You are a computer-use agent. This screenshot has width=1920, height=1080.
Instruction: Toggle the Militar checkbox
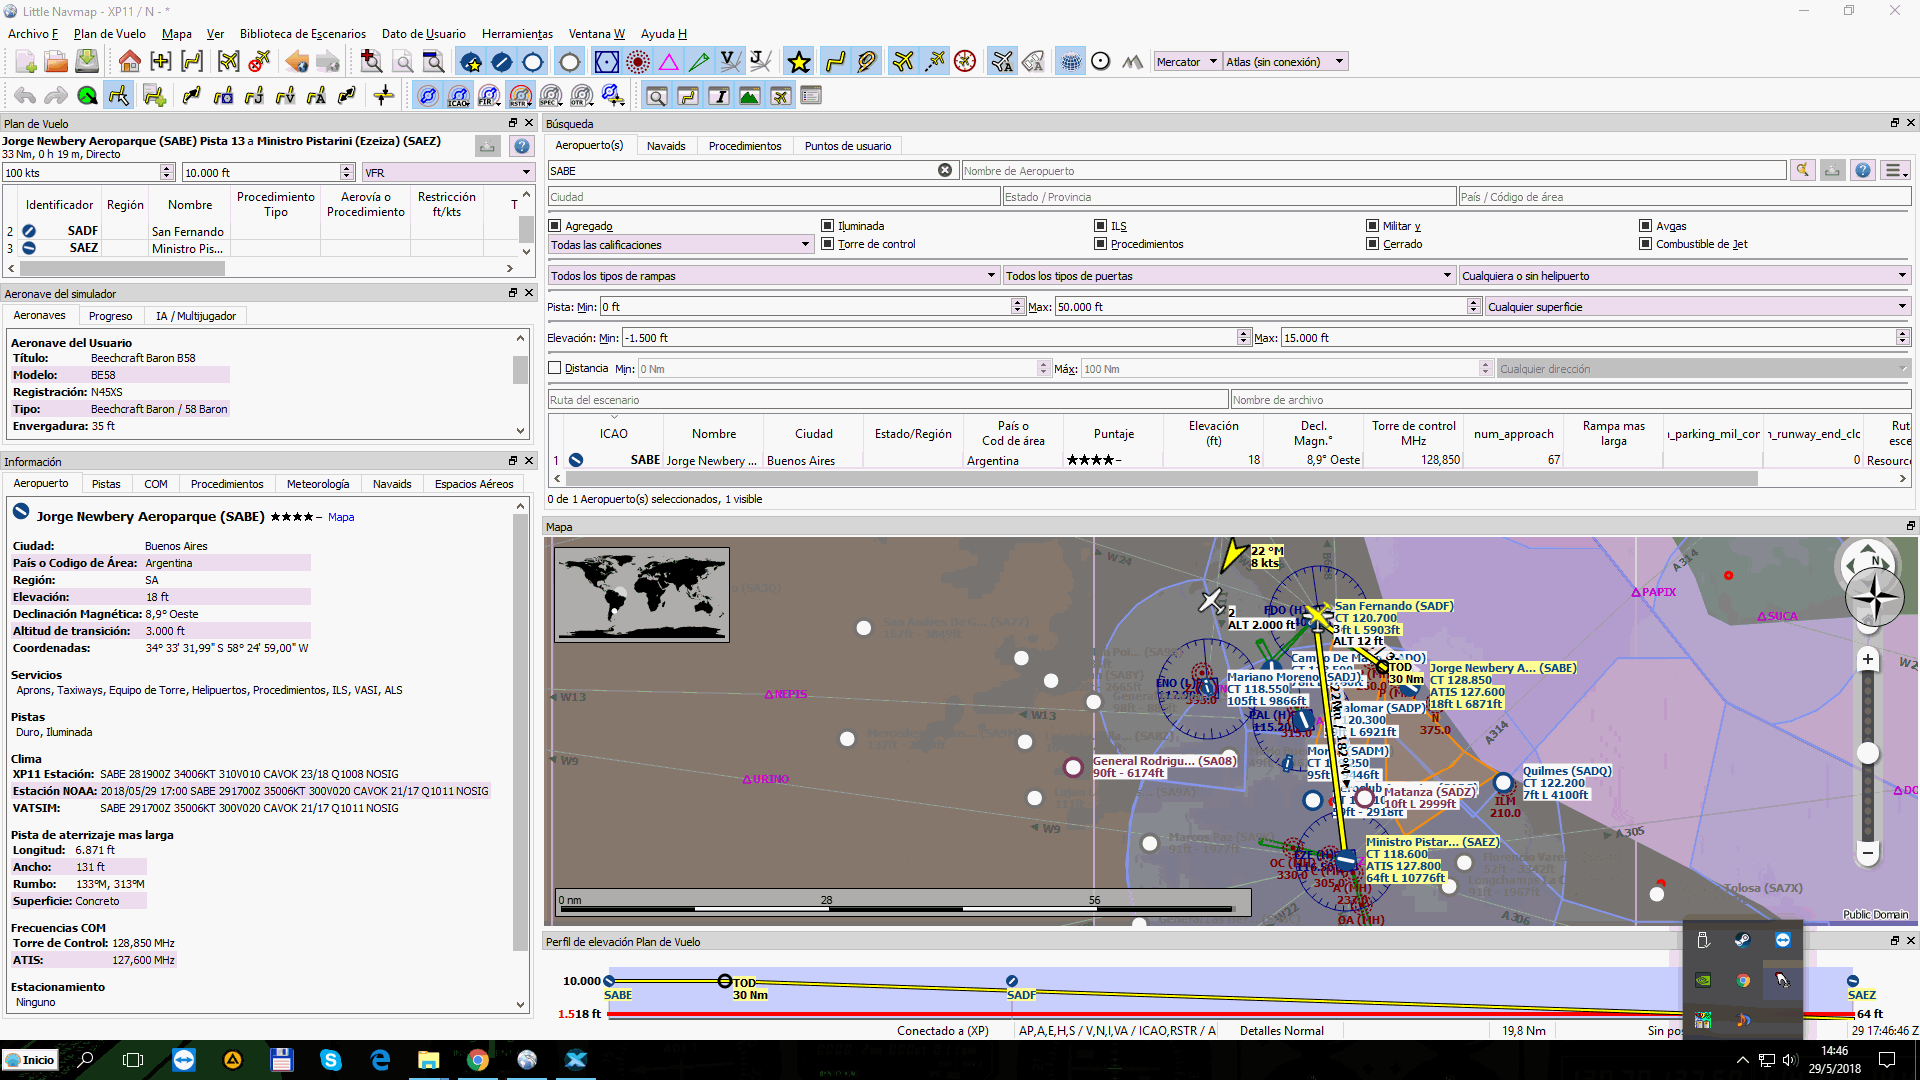1373,226
